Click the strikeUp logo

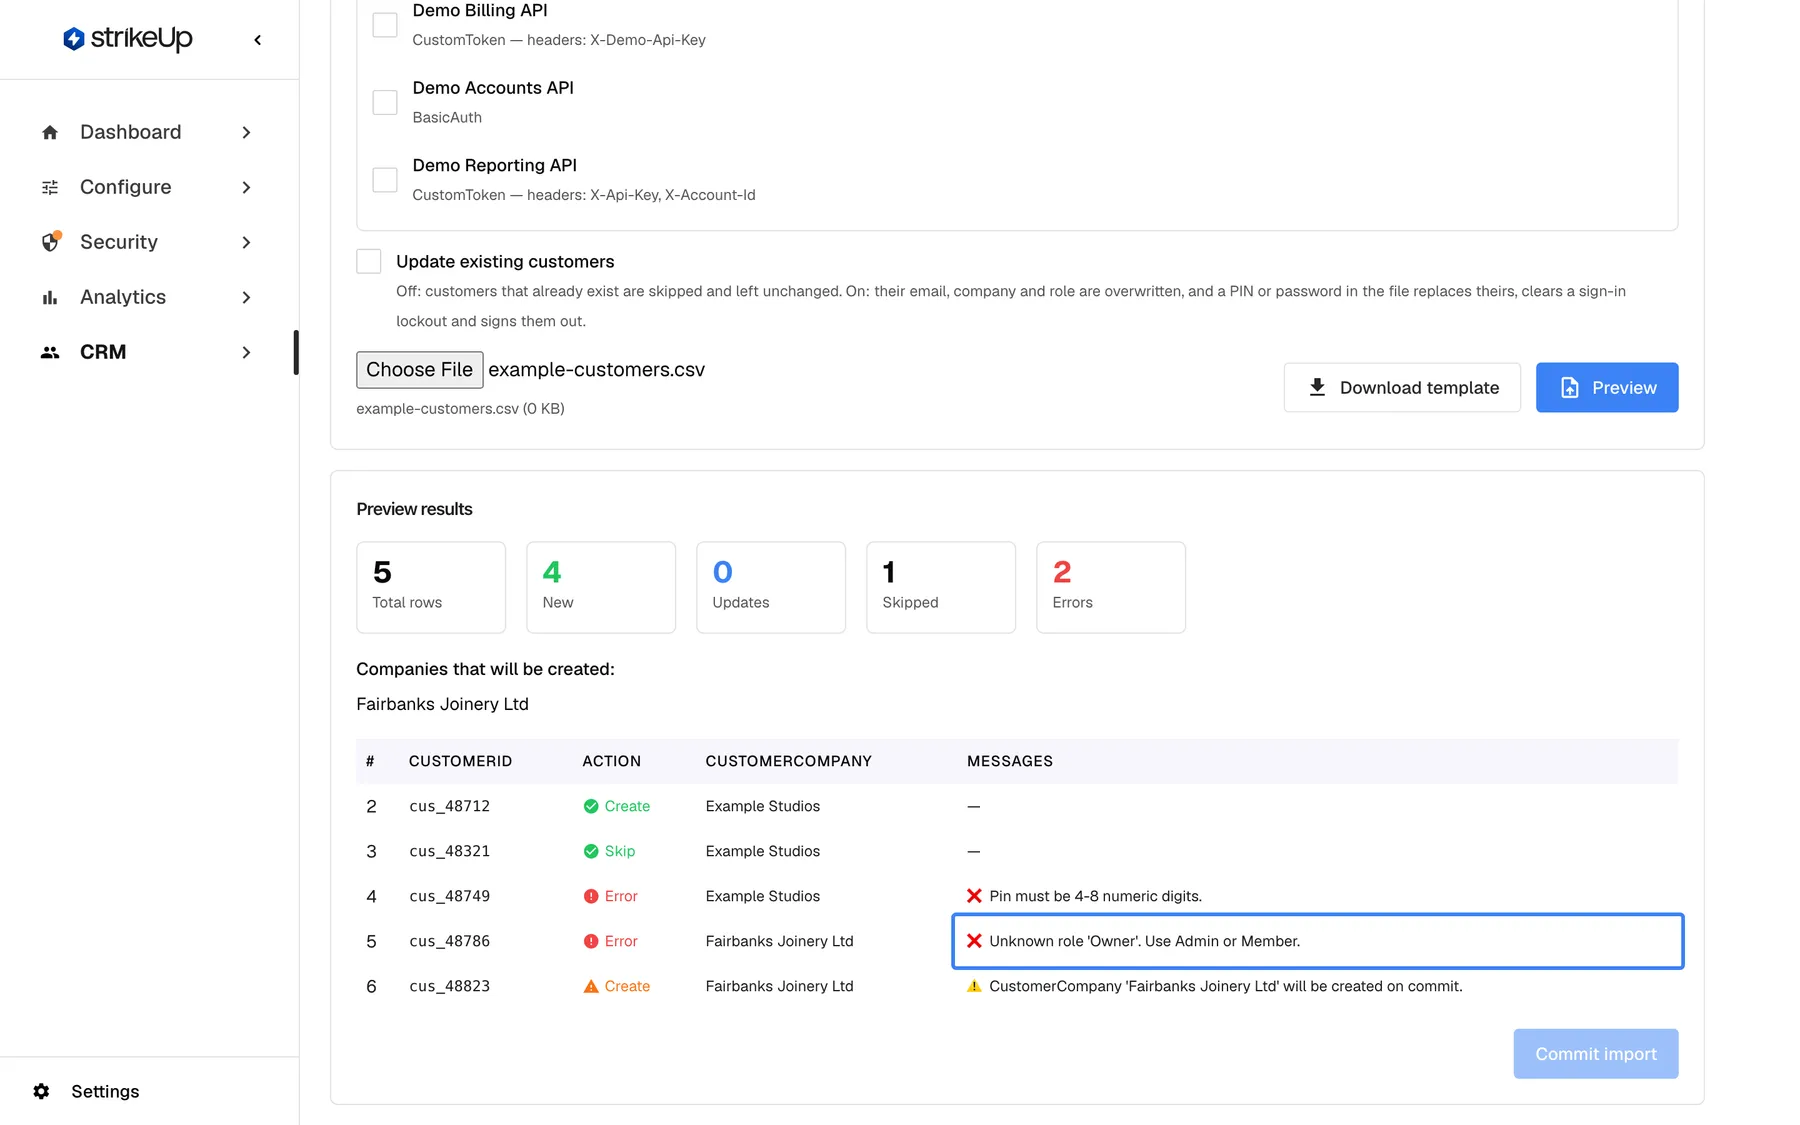[128, 39]
